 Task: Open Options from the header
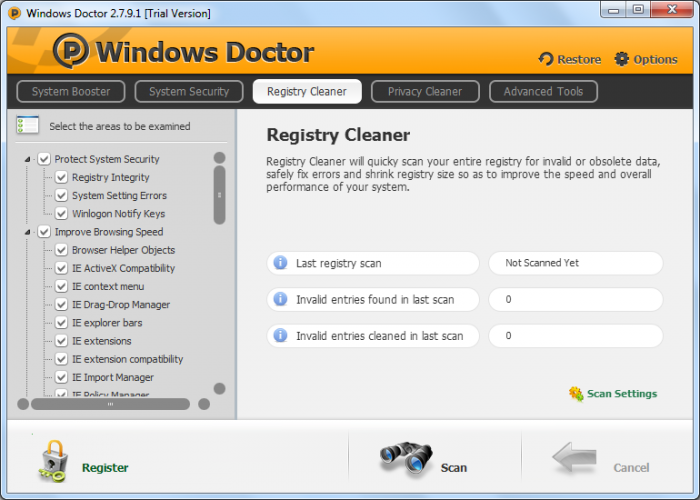click(655, 59)
